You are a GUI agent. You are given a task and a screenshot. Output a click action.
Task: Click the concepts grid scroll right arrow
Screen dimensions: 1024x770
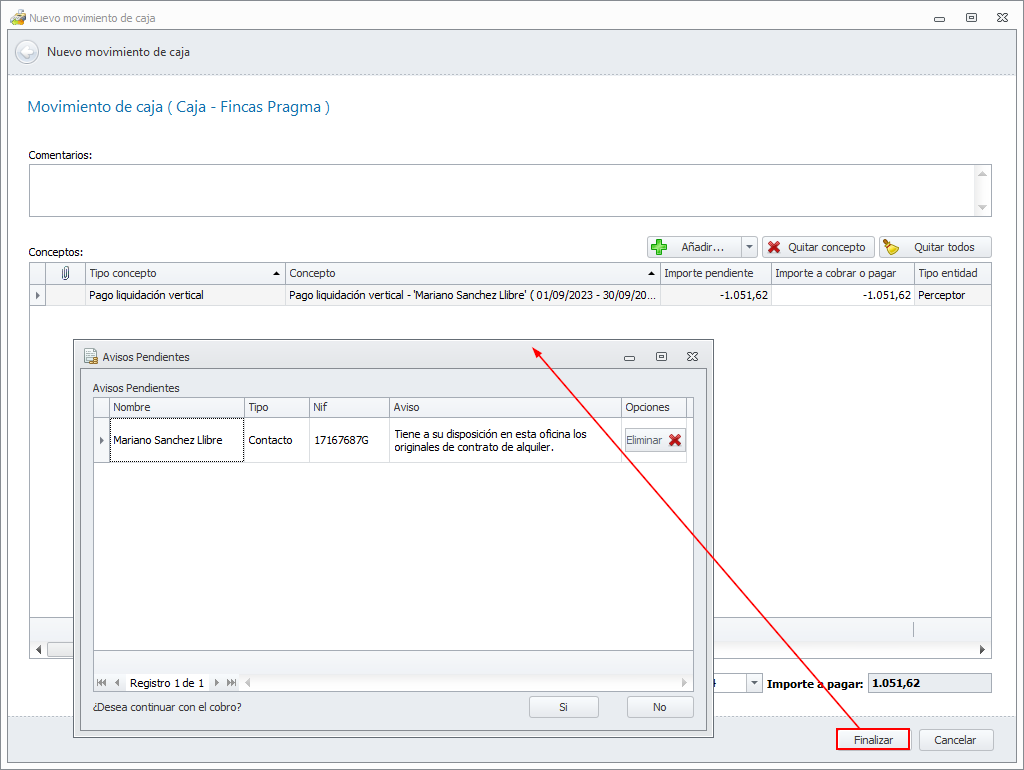[982, 649]
